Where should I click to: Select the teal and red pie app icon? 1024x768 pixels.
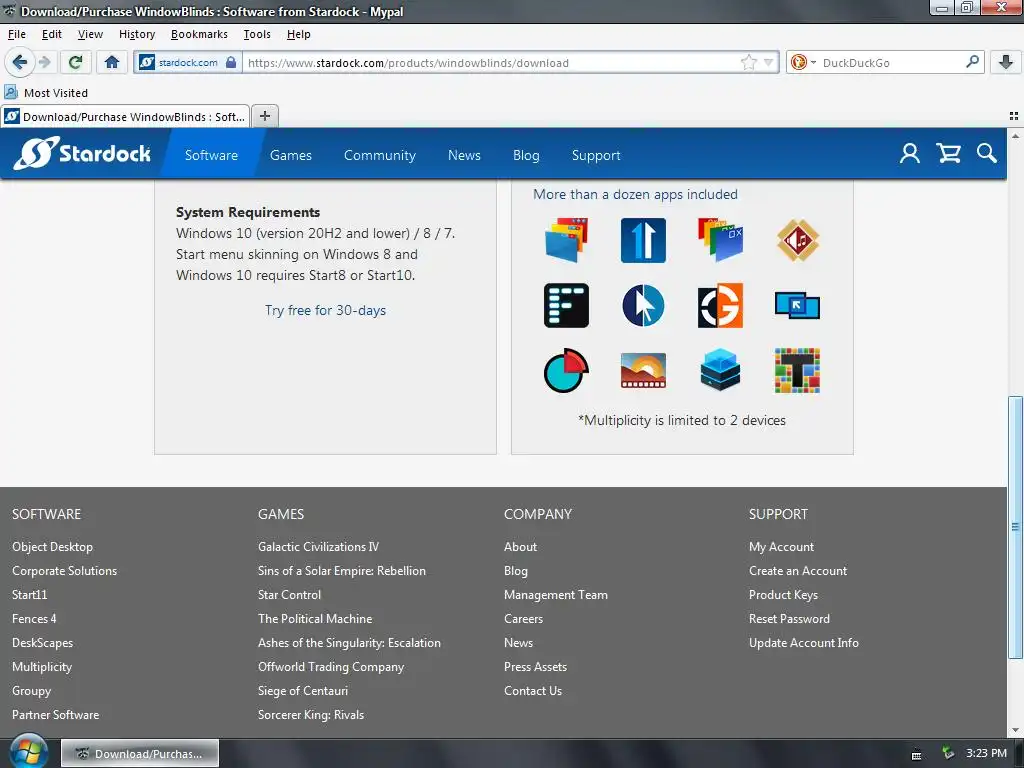566,370
